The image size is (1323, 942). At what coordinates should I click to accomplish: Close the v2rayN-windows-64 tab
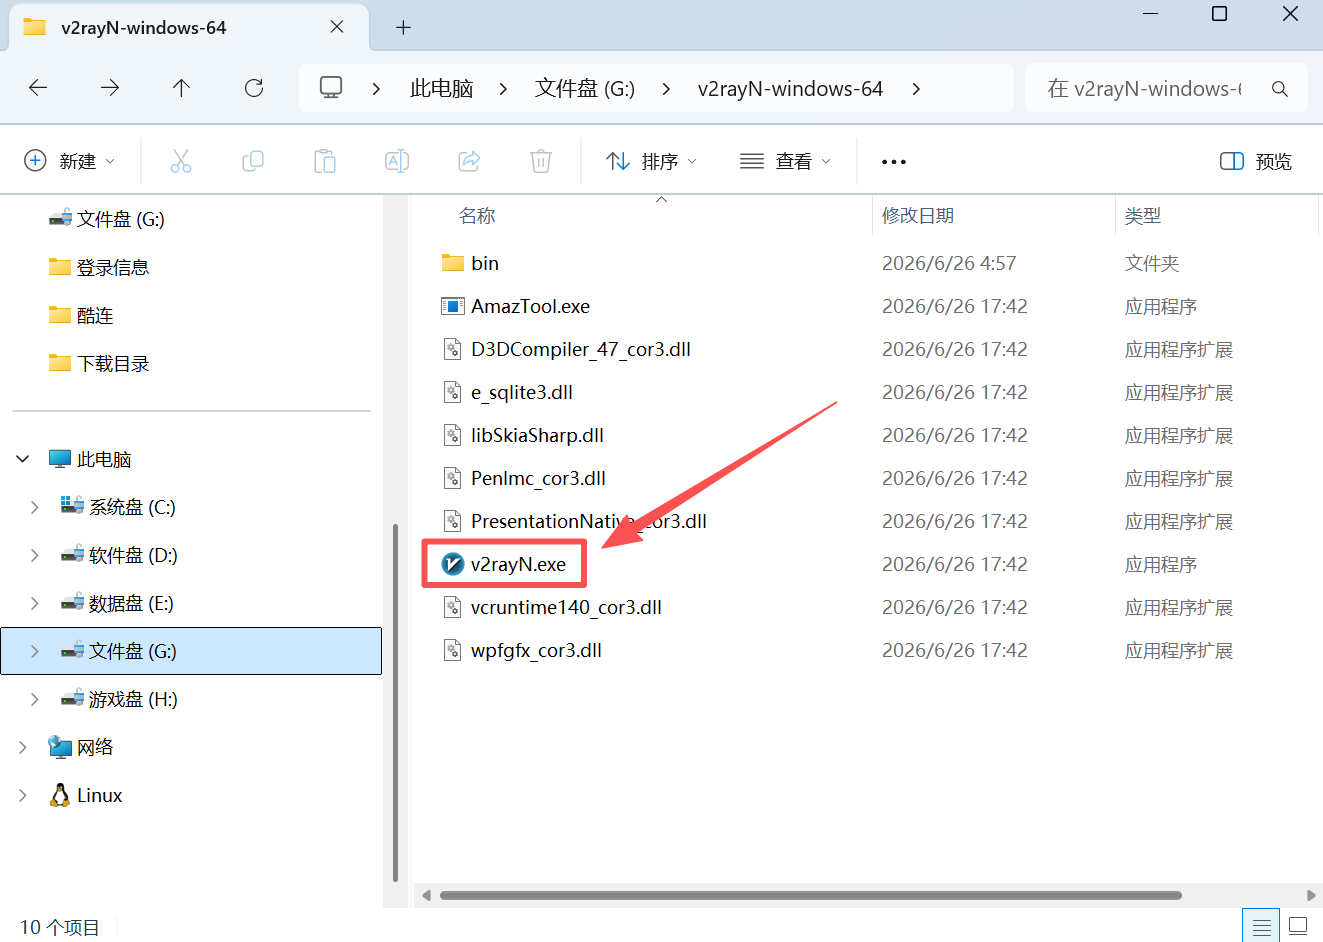(x=337, y=27)
